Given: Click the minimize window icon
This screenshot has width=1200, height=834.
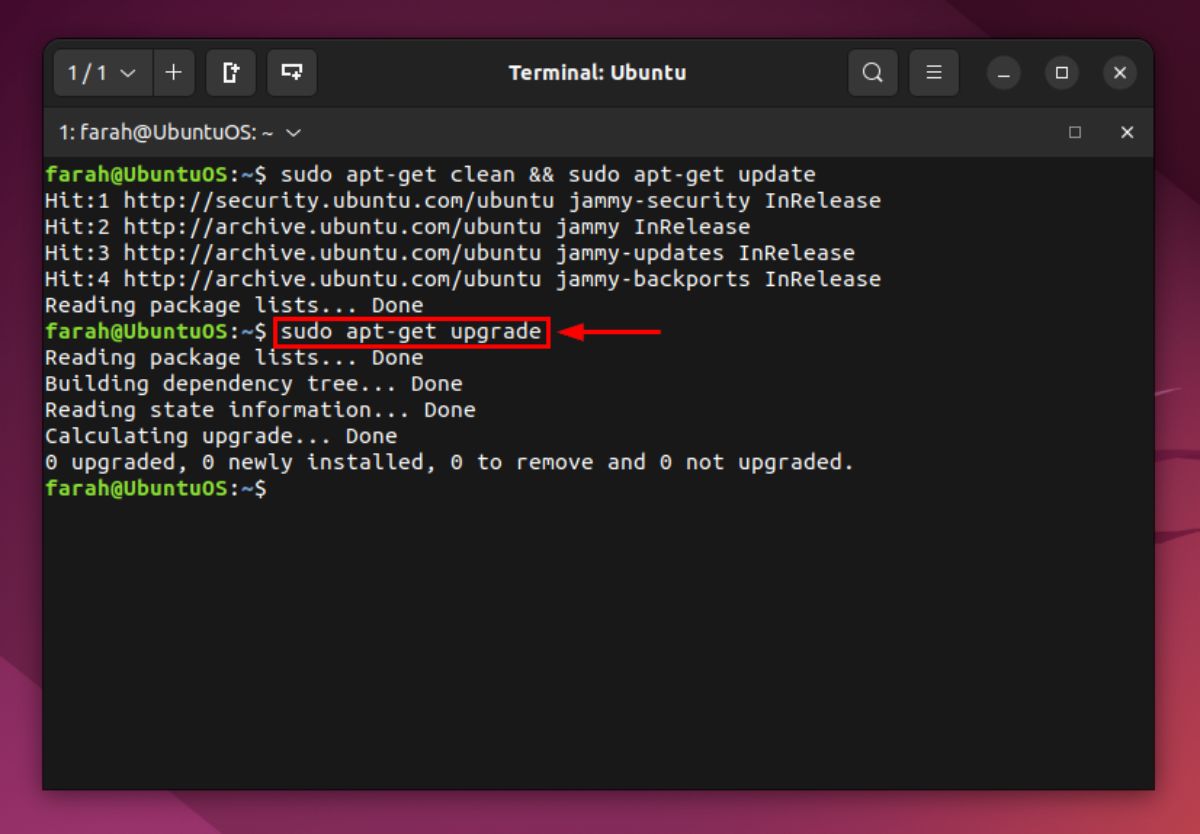Looking at the screenshot, I should pos(1003,73).
